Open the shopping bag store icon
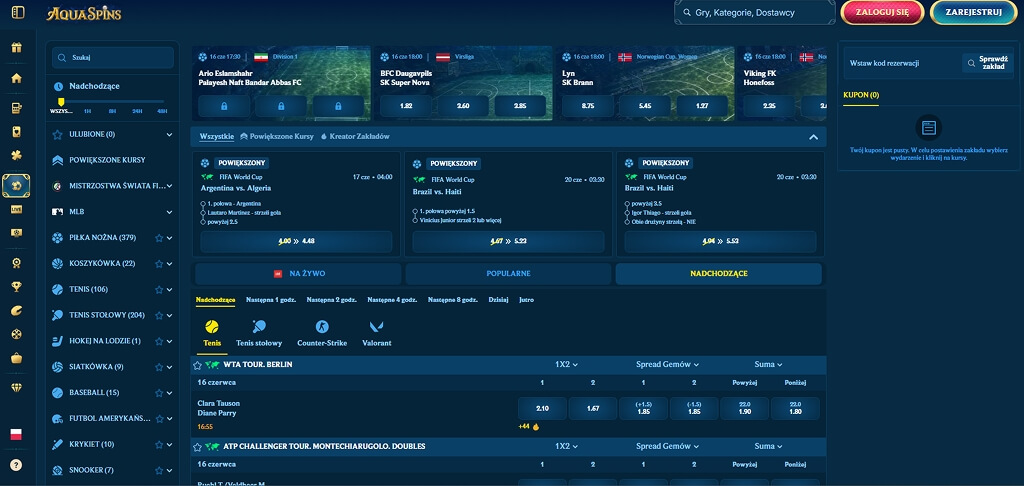Viewport: 1024px width, 486px height. tap(16, 358)
